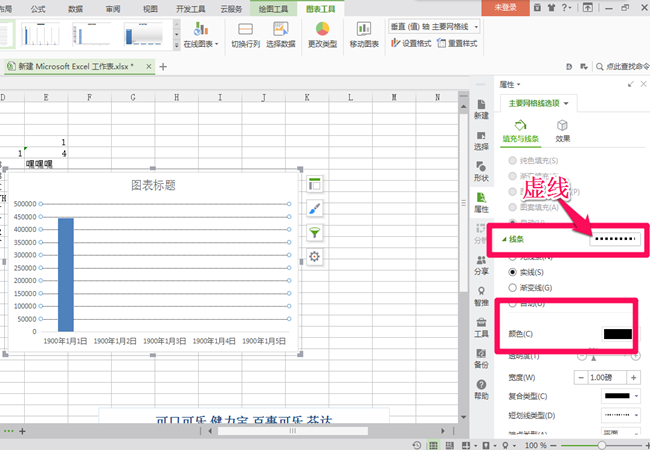The height and width of the screenshot is (450, 650).
Task: Open the 属性 pane title dropdown
Action: pos(519,85)
